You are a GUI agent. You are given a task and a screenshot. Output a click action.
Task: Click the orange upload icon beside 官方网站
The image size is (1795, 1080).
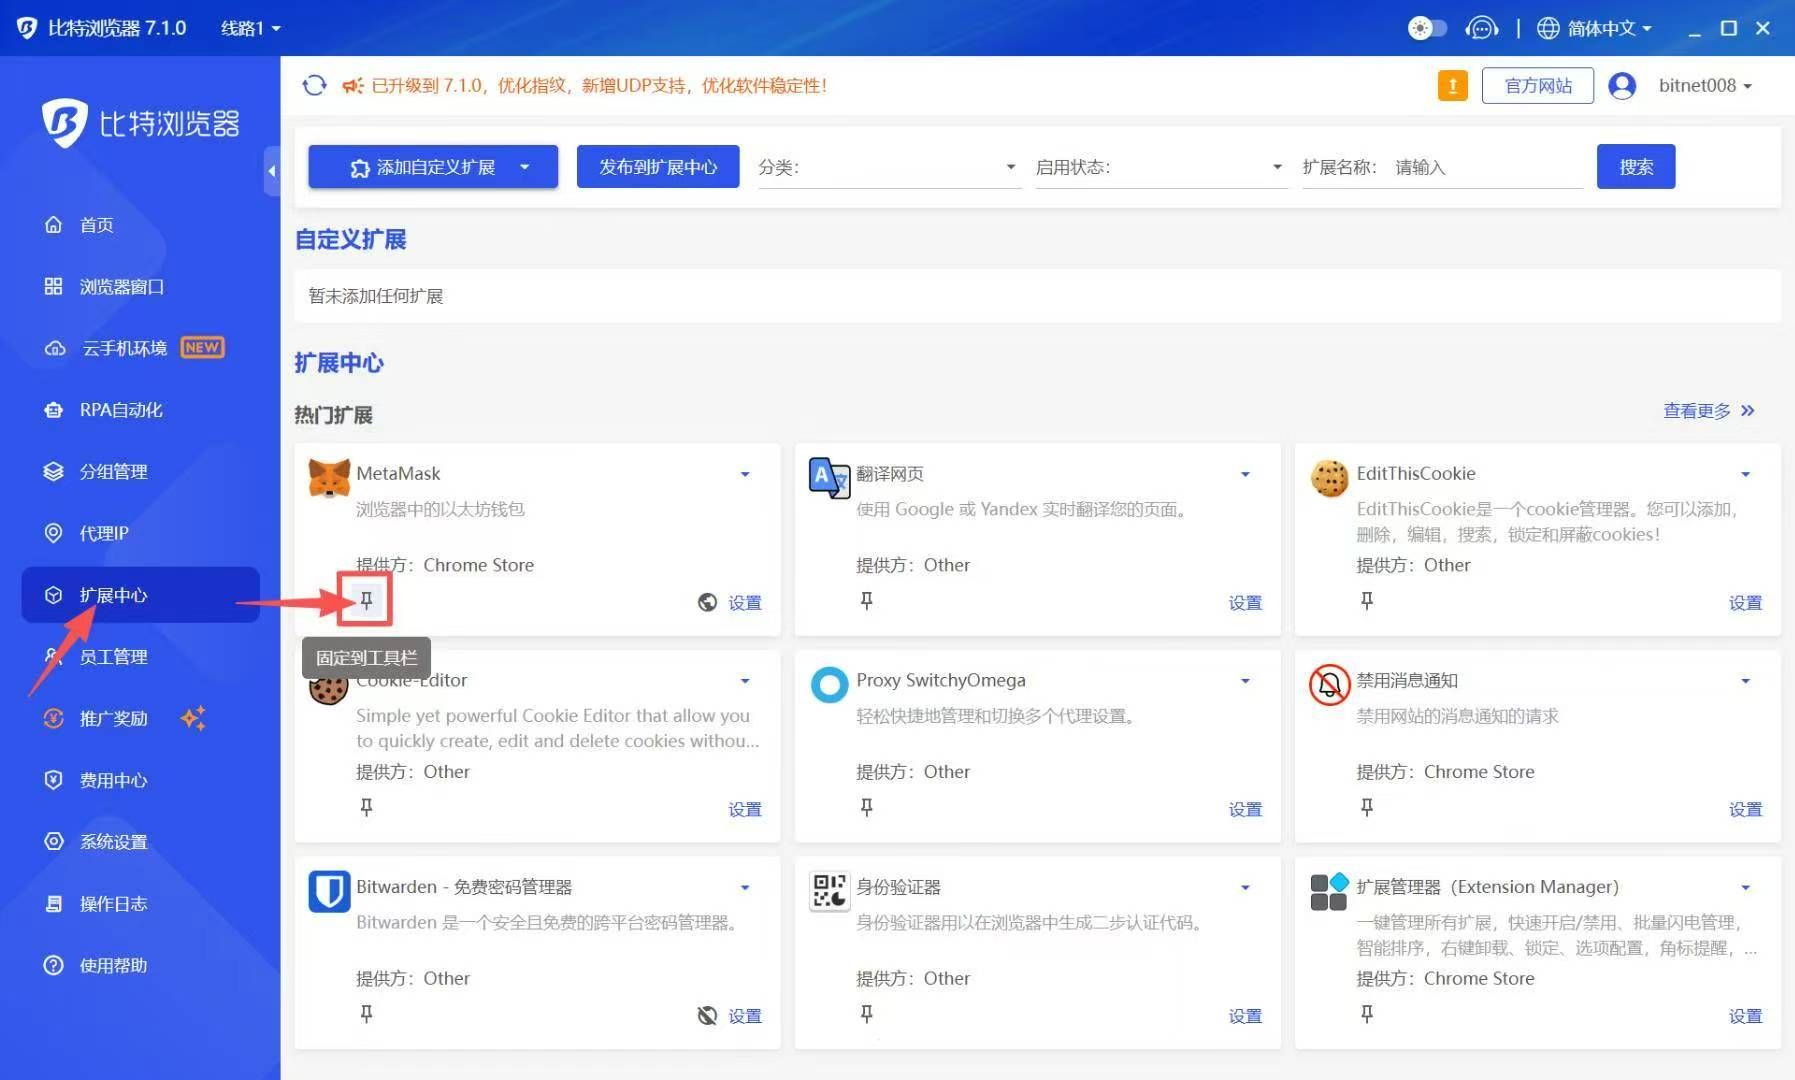coord(1453,85)
